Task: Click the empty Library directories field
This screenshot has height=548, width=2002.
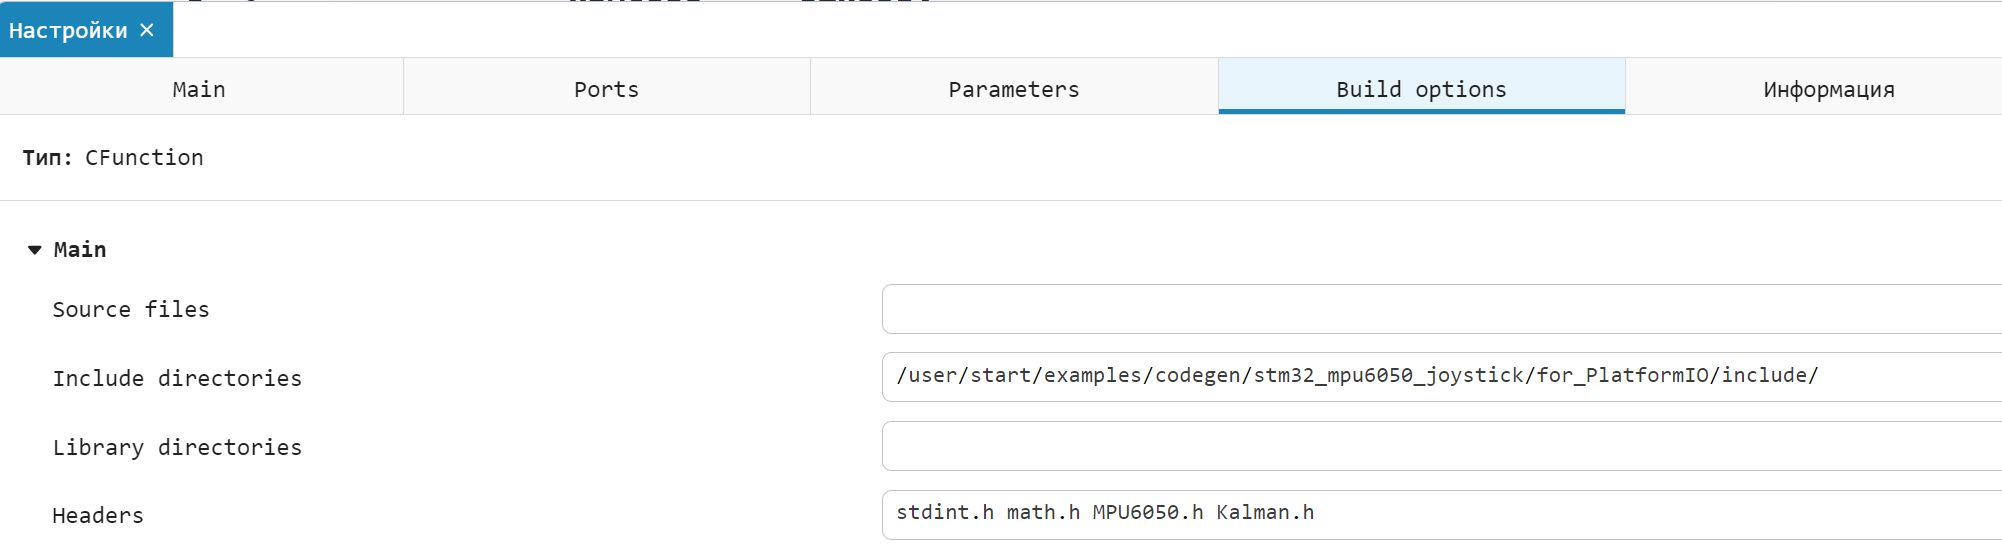Action: [x=1440, y=446]
